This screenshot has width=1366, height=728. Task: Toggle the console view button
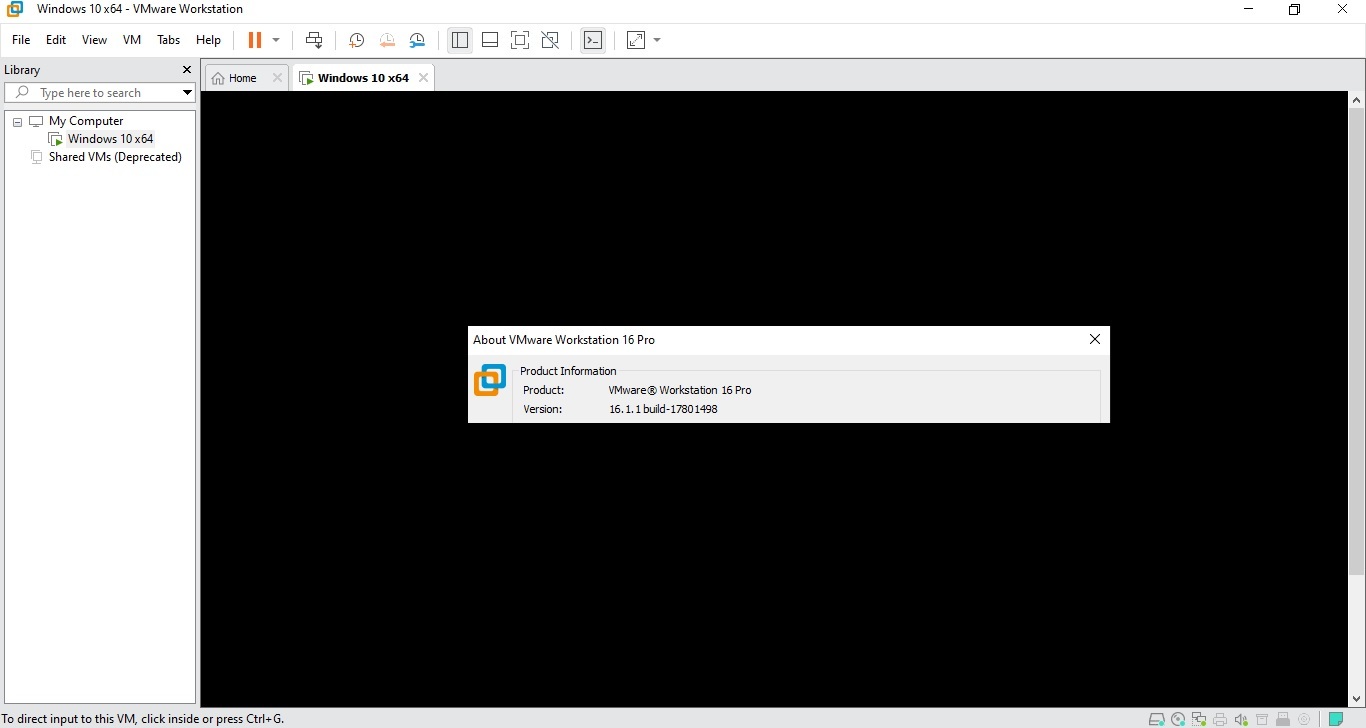tap(593, 40)
